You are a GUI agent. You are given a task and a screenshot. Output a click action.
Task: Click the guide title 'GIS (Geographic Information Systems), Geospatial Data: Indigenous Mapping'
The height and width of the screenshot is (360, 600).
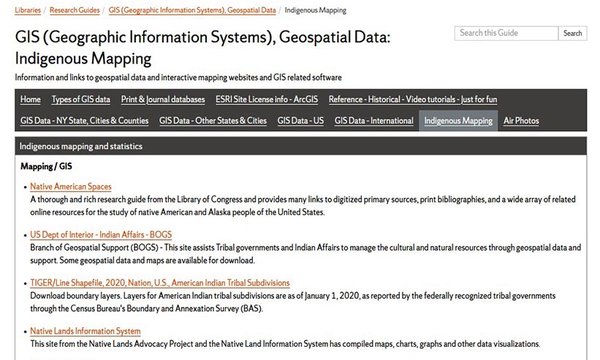[203, 48]
